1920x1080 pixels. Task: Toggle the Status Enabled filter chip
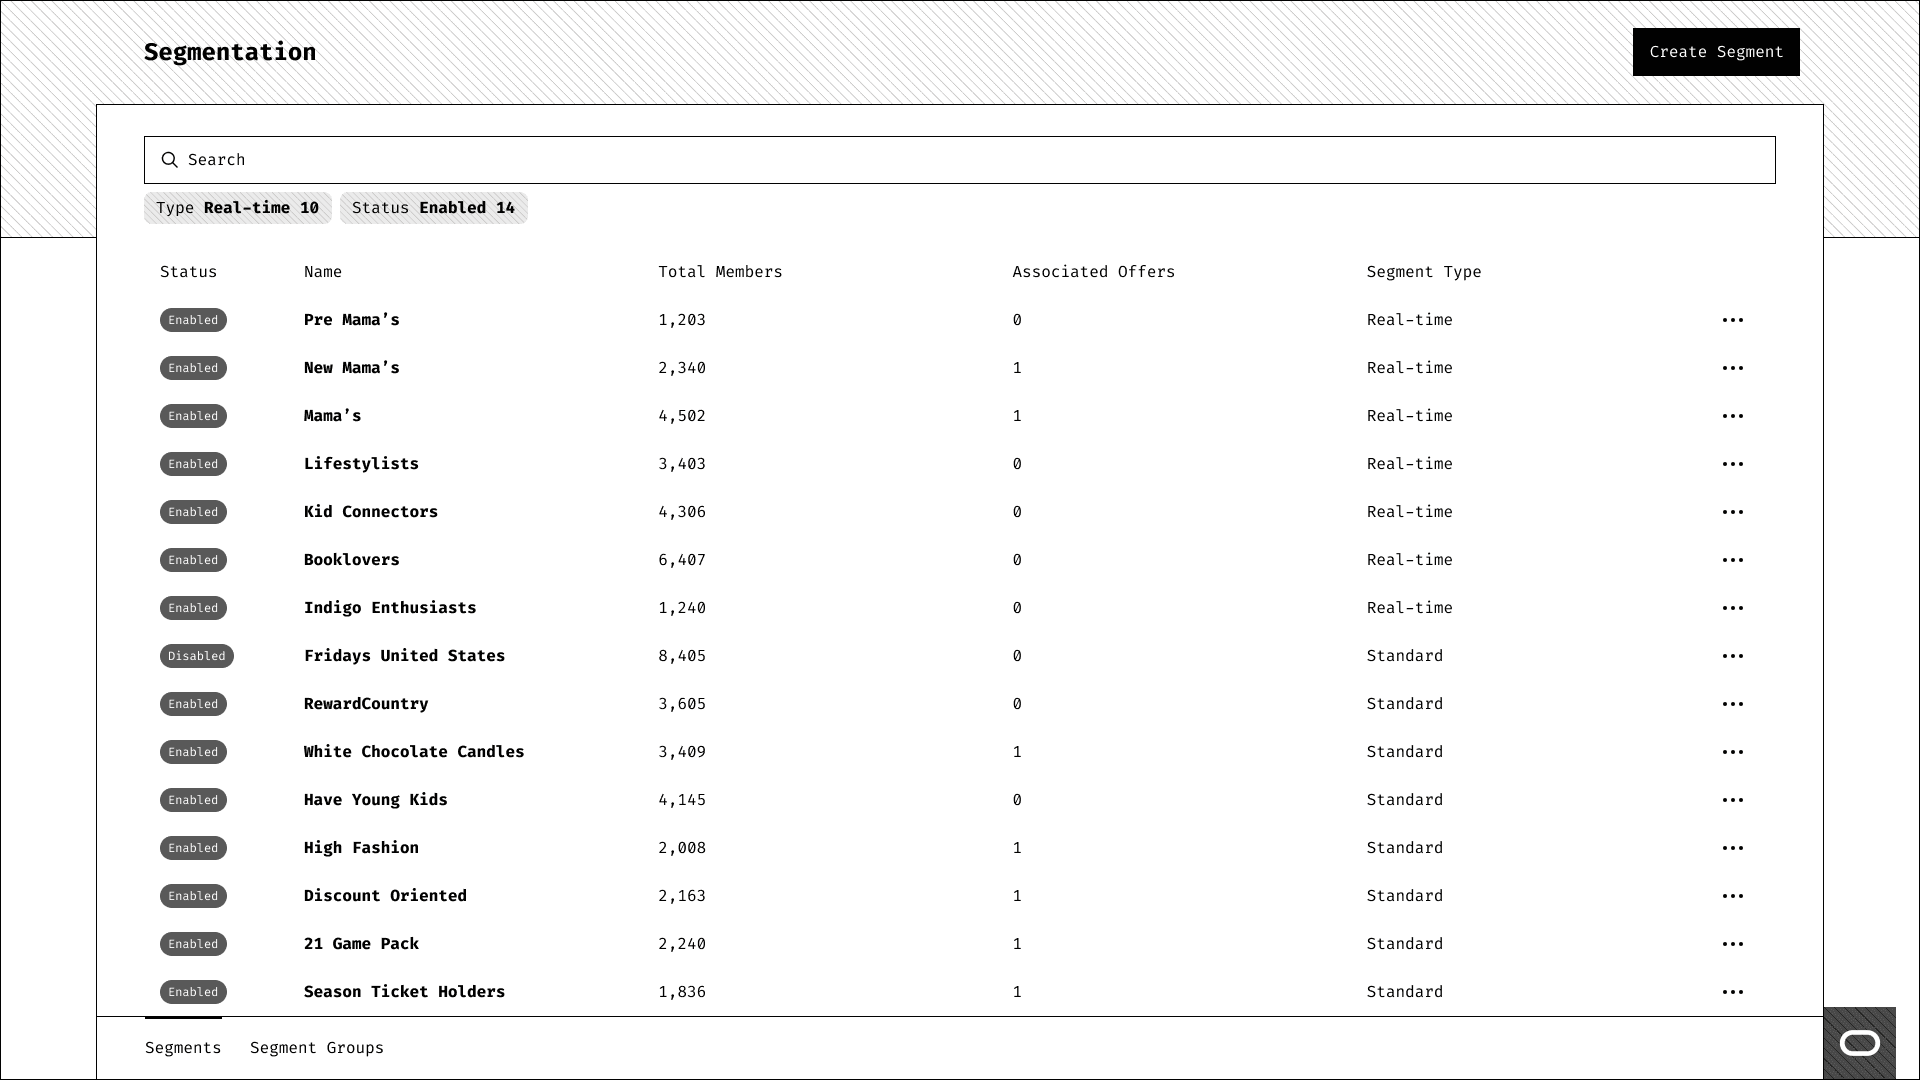coord(433,208)
